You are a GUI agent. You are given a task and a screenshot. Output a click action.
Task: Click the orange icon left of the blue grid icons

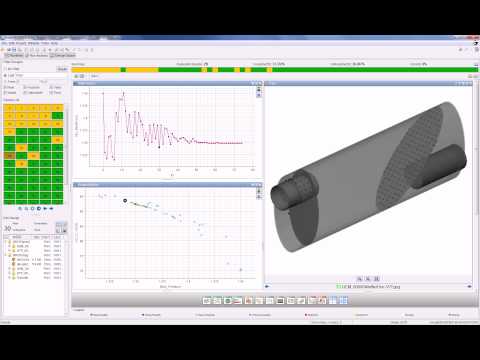322,301
